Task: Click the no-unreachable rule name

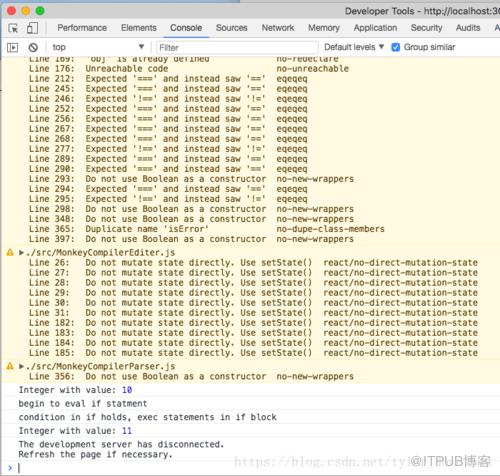Action: click(313, 69)
